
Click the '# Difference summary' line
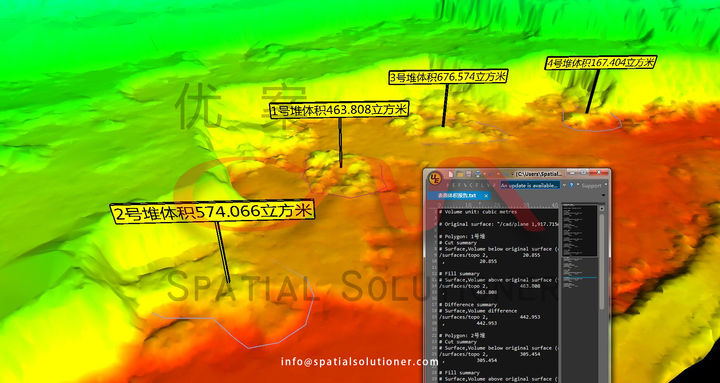pos(467,304)
